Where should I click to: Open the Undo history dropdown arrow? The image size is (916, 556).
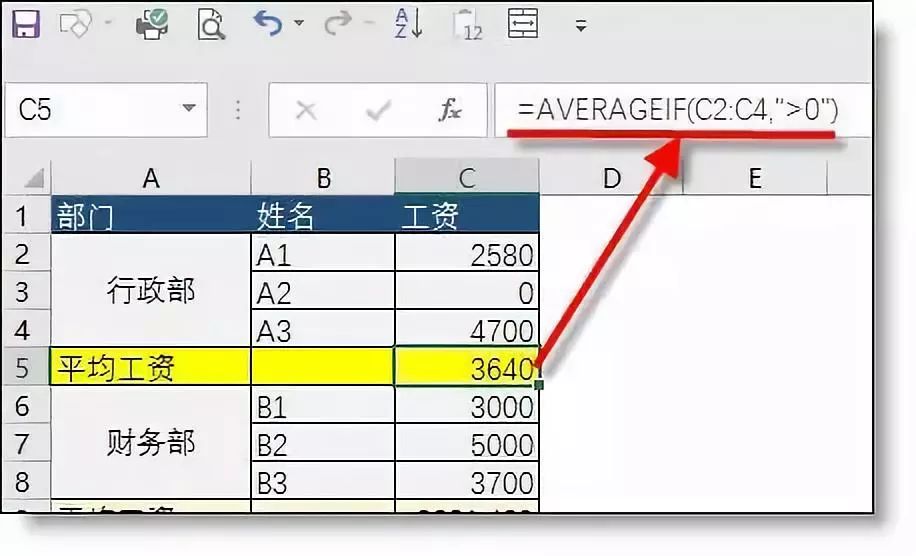tap(299, 23)
